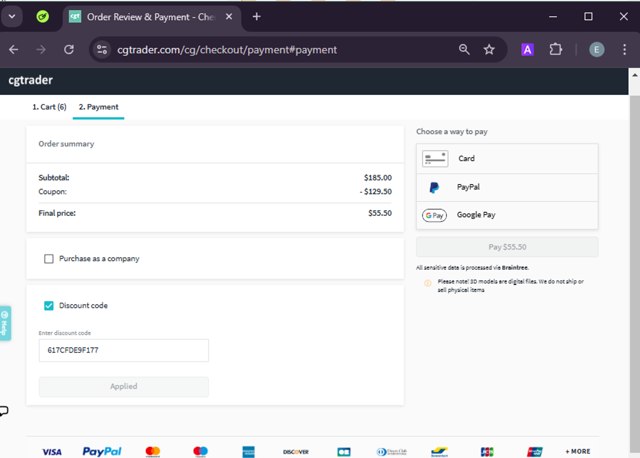This screenshot has height=458, width=640.
Task: Click the discount code input field
Action: (x=123, y=350)
